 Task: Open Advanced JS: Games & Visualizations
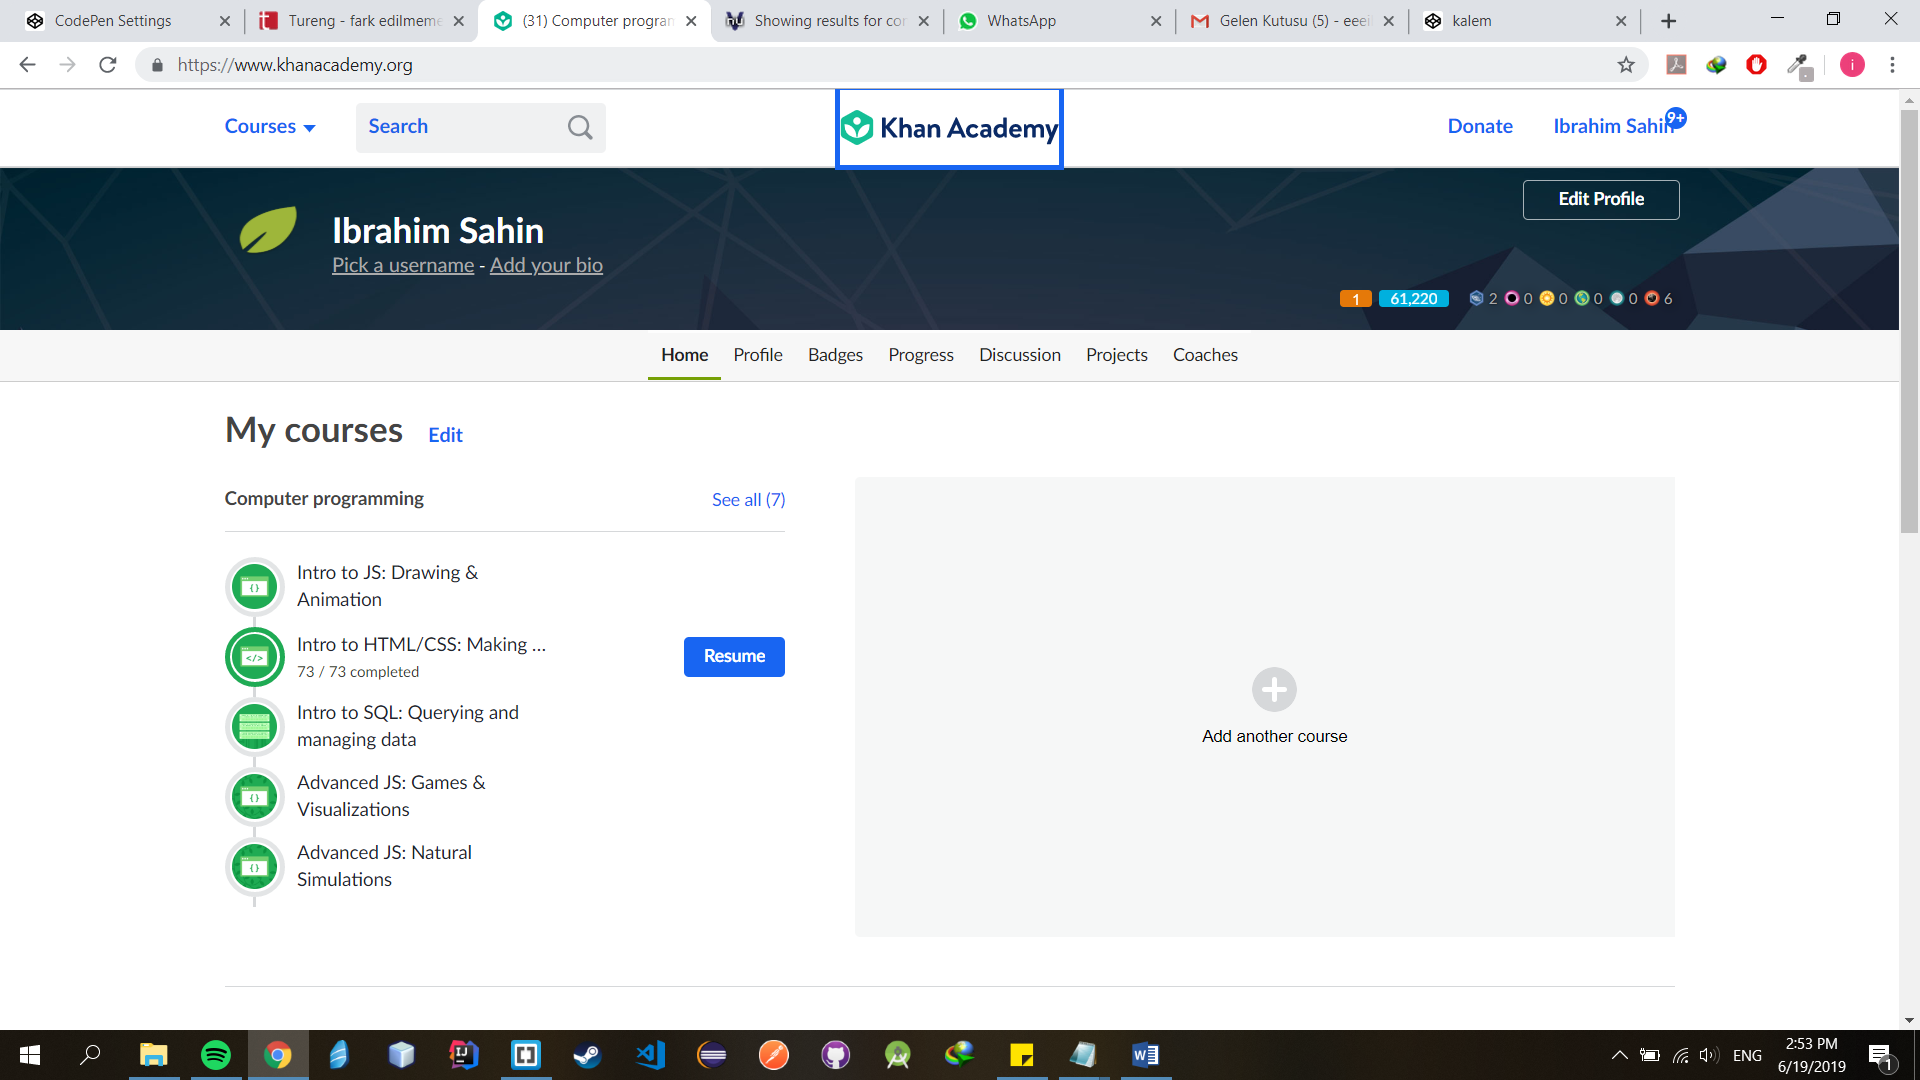click(x=391, y=796)
